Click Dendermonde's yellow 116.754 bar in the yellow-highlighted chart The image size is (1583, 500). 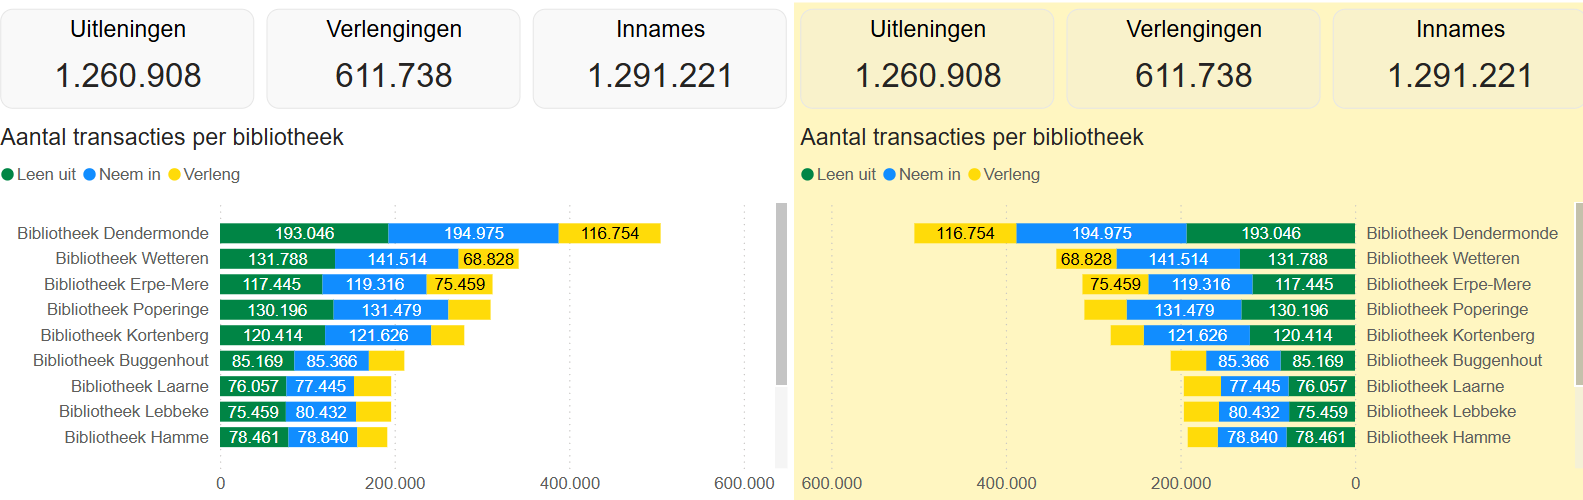point(965,233)
